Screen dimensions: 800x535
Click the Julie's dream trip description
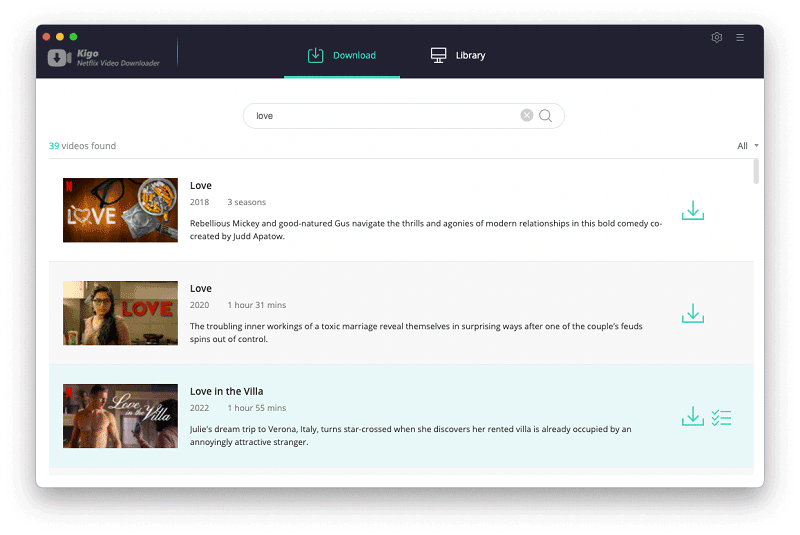[411, 436]
